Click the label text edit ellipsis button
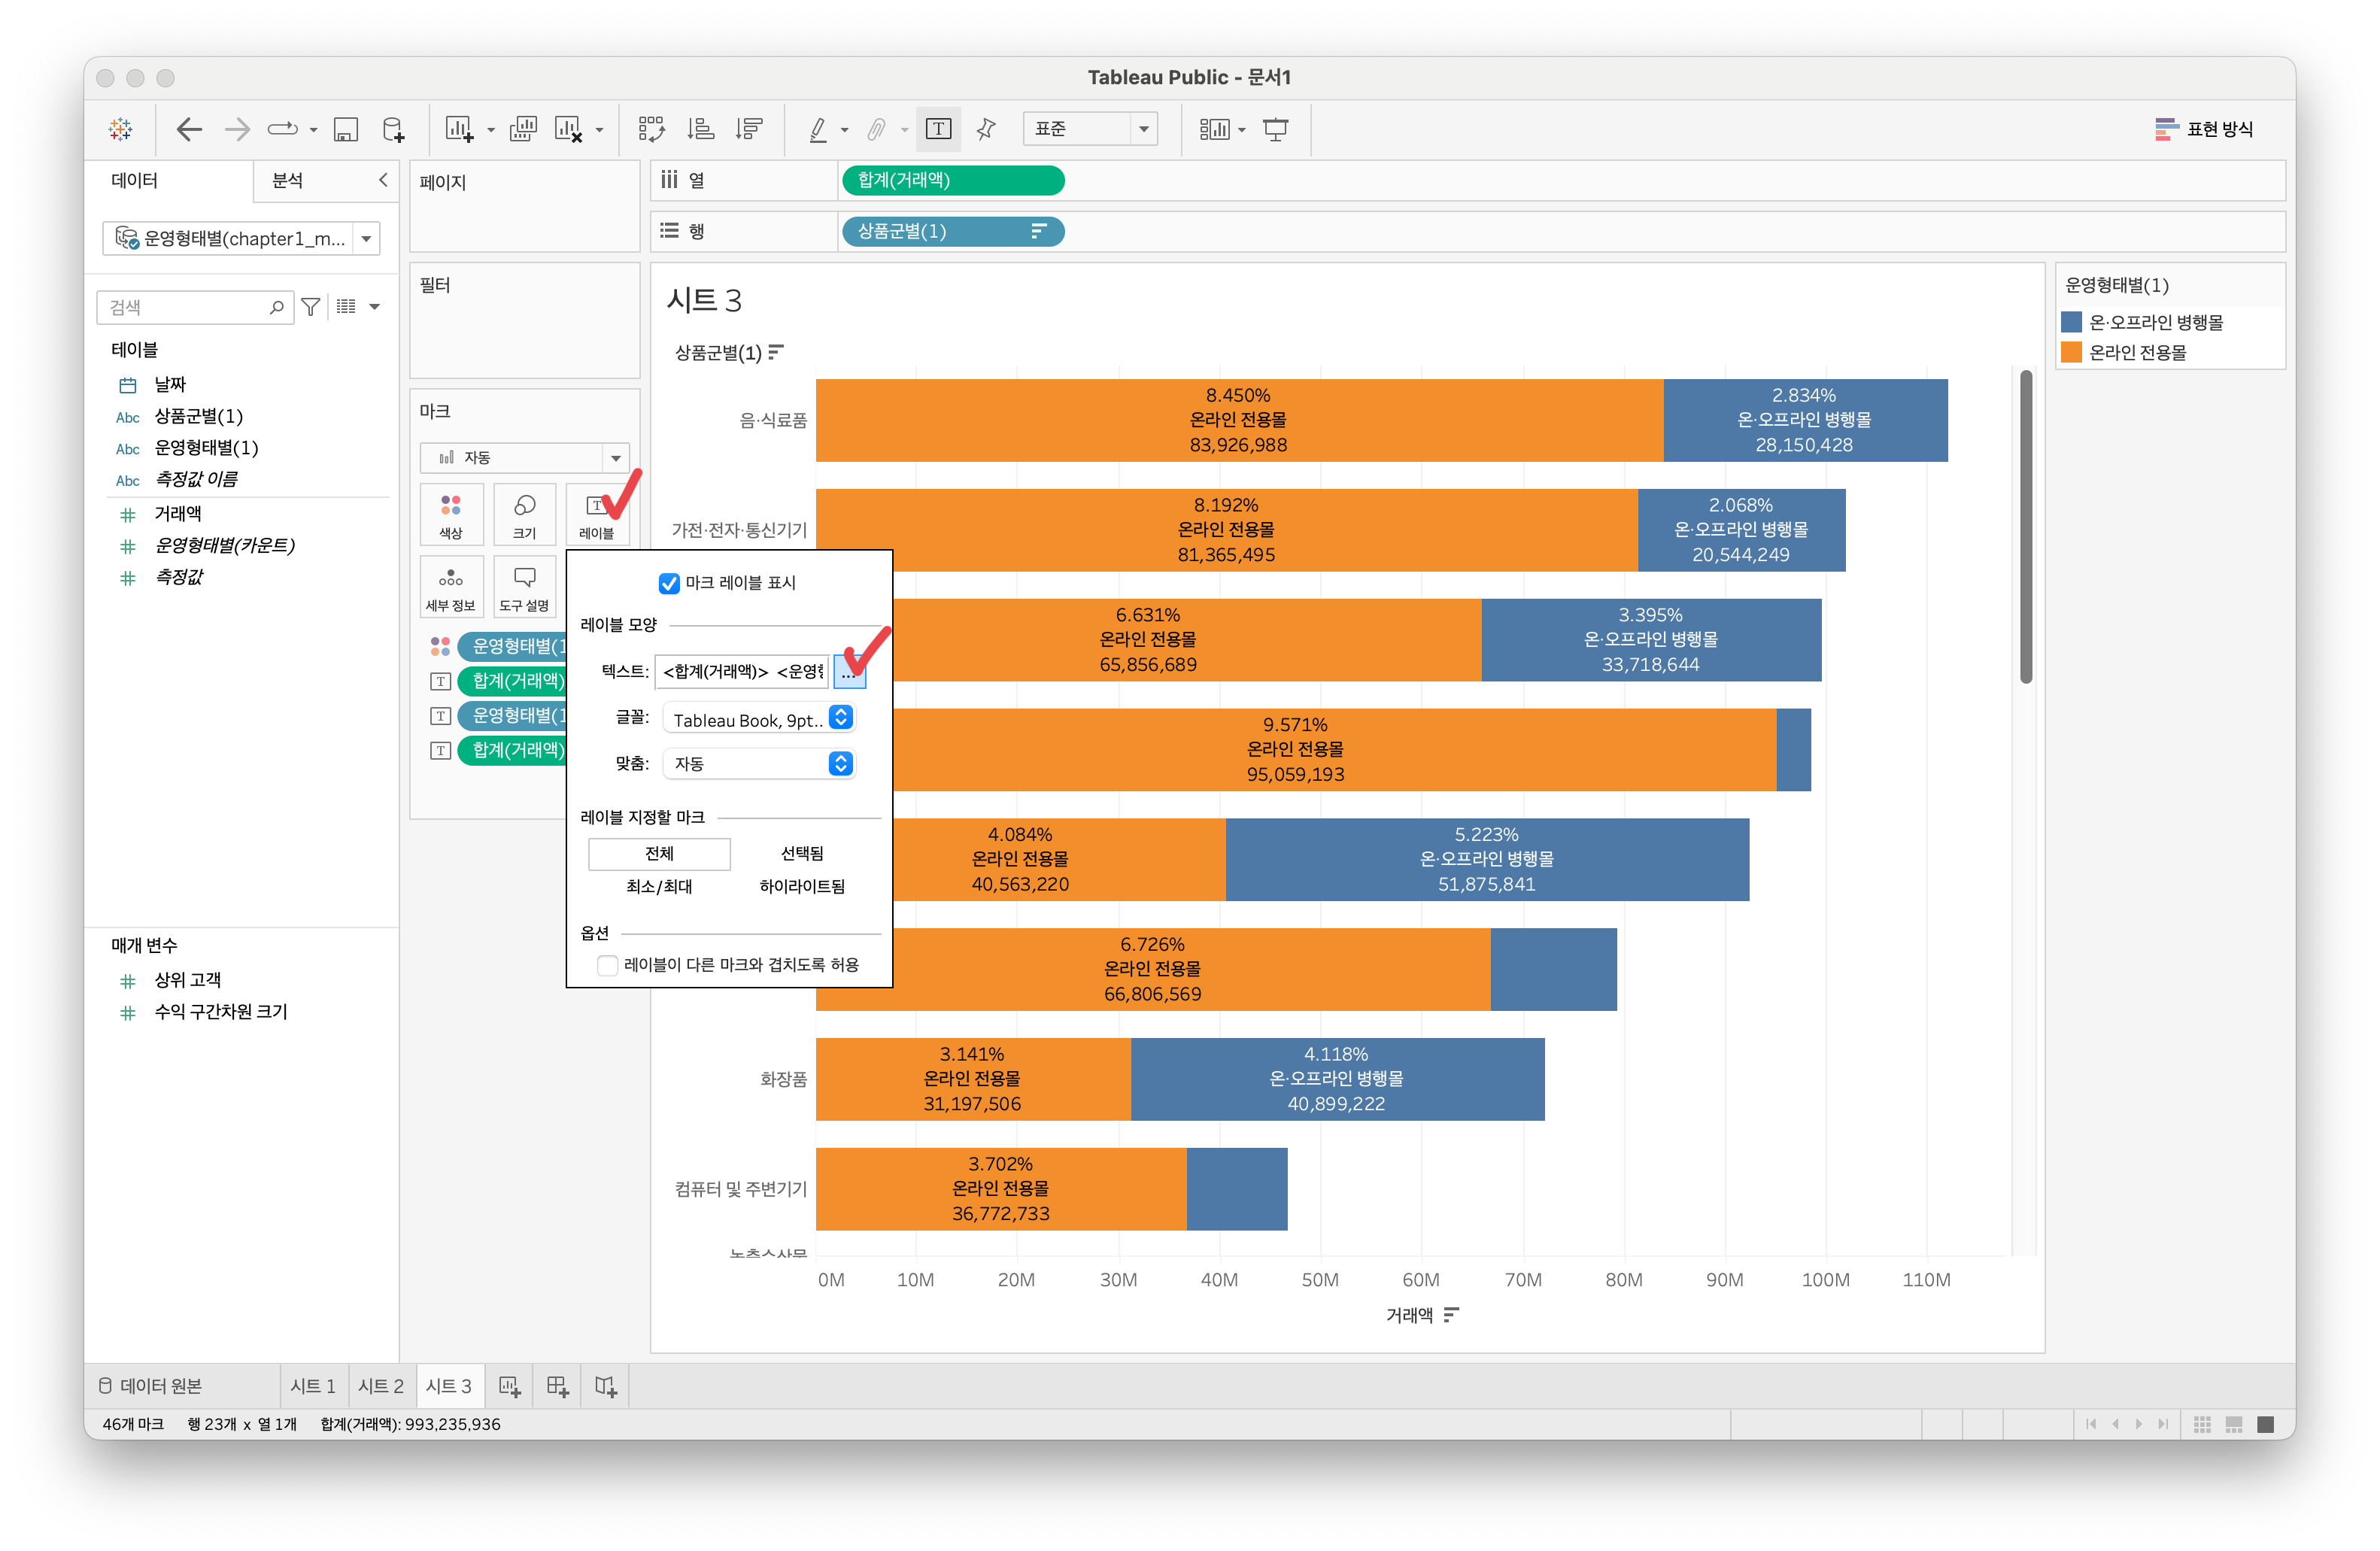2380x1551 pixels. pyautogui.click(x=848, y=673)
